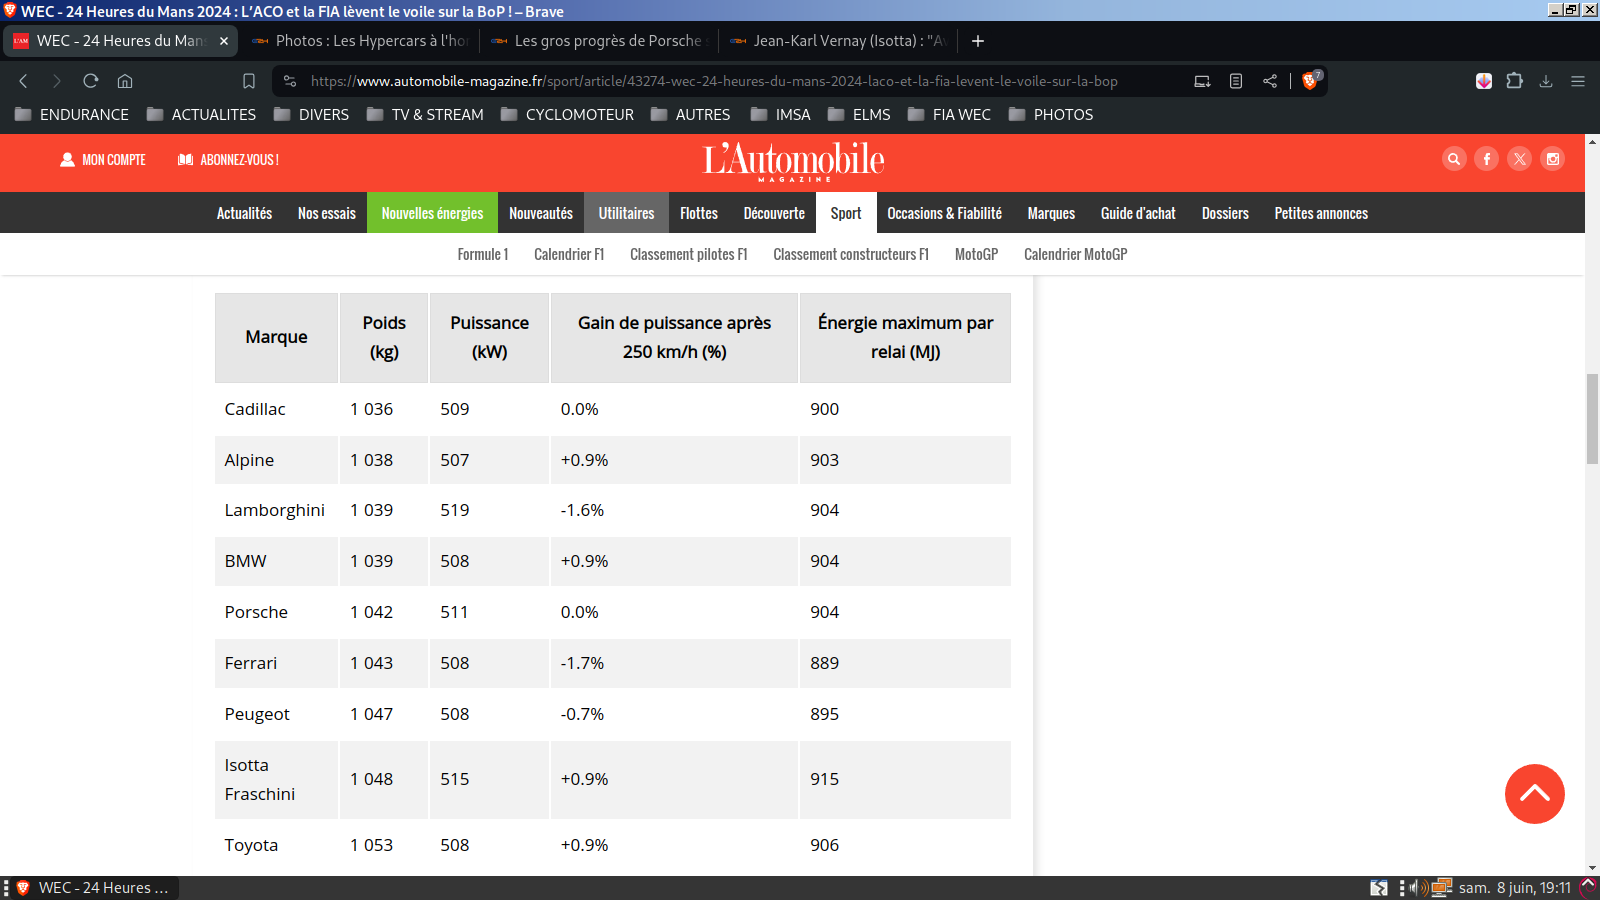
Task: Open the Brave hamburger main menu
Action: (1578, 81)
